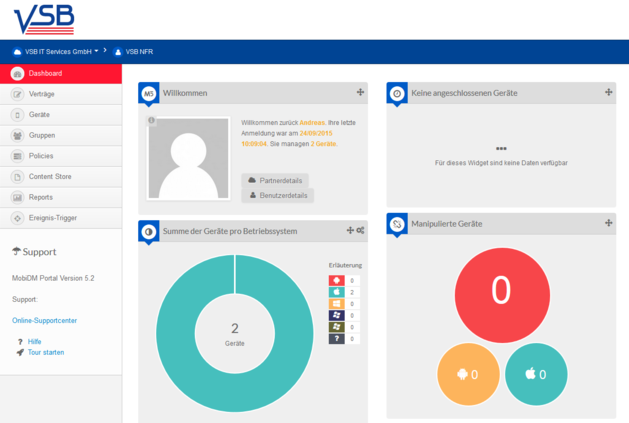Click the Android legend swatch
The image size is (629, 423).
click(x=337, y=280)
